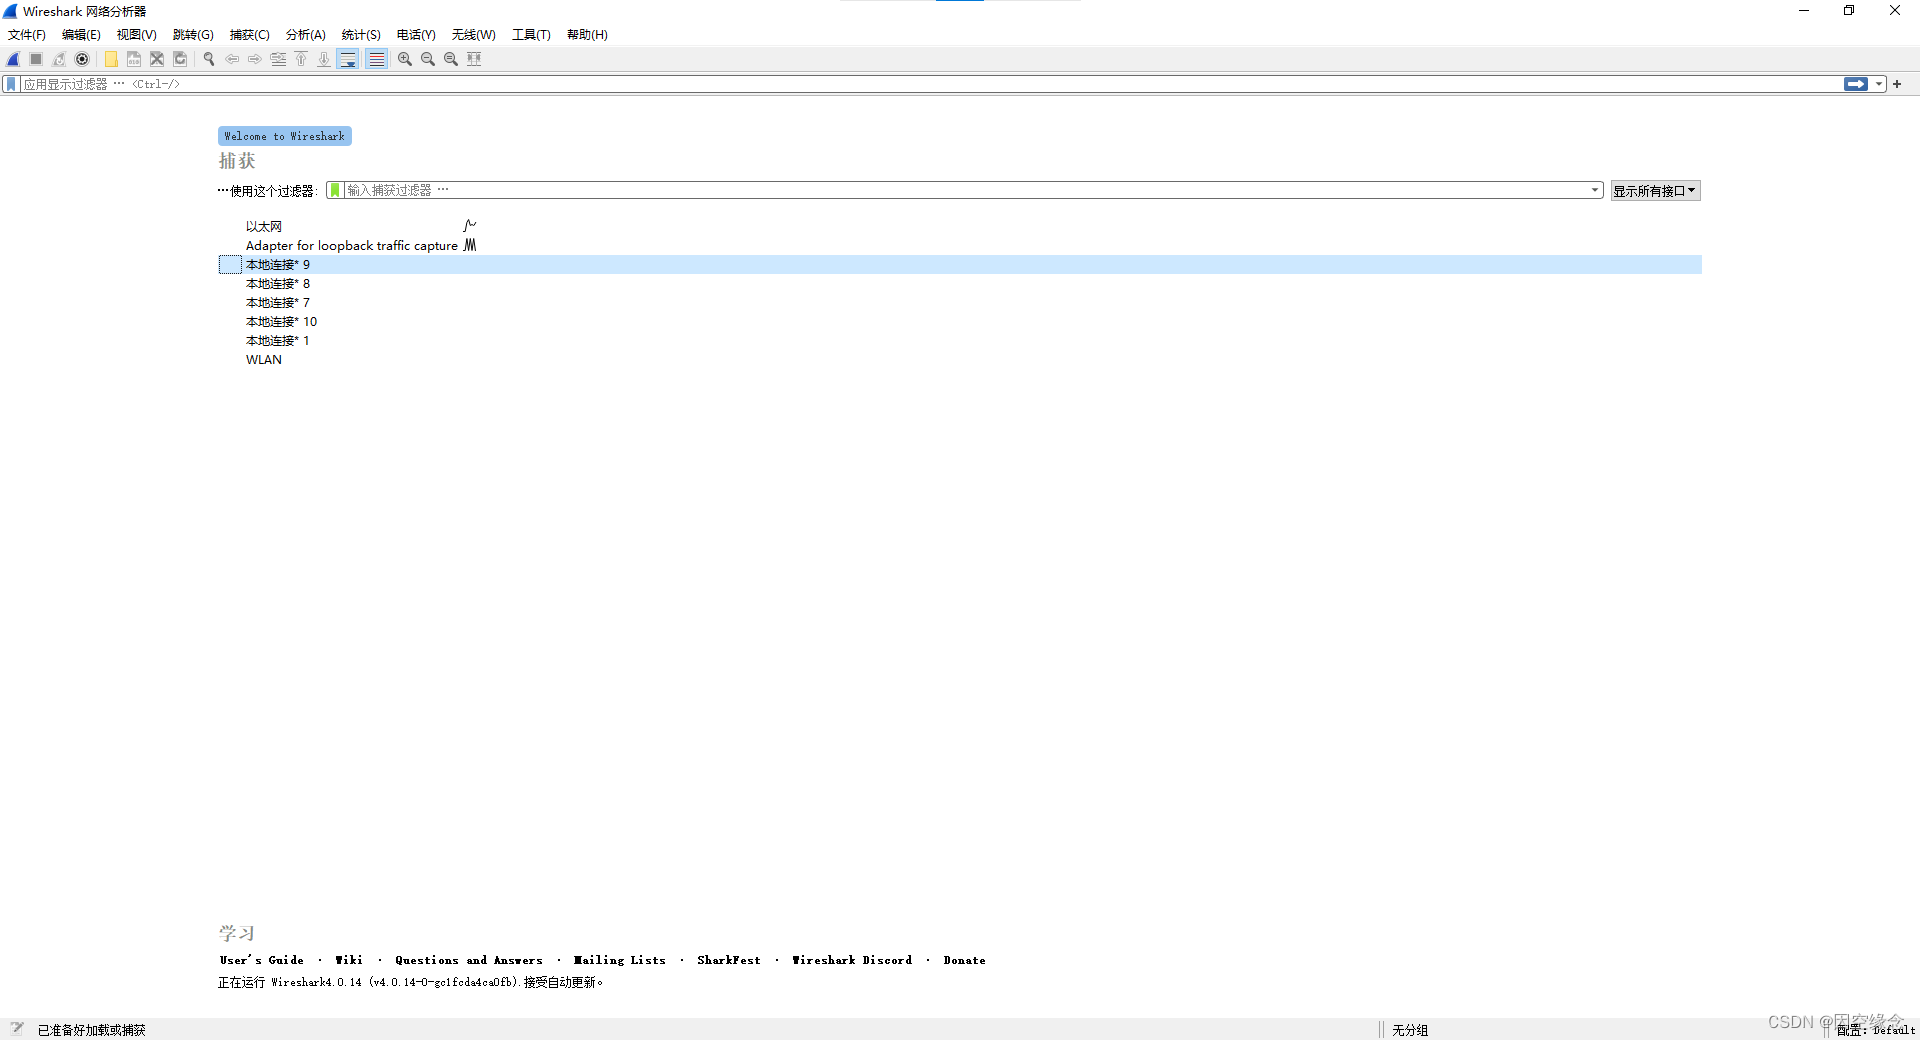The height and width of the screenshot is (1040, 1920).
Task: Click the 以太网 traffic sparkline graph
Action: pos(470,226)
